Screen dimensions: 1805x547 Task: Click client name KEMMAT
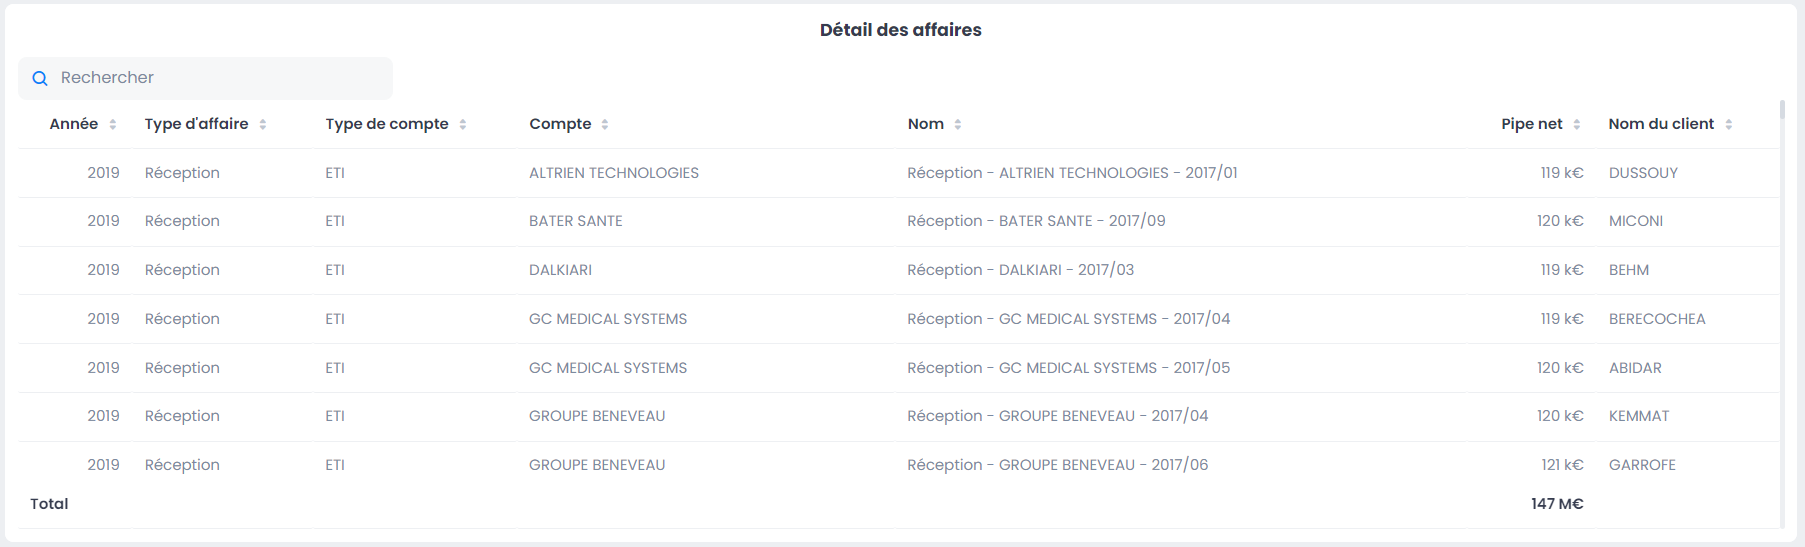(1639, 416)
